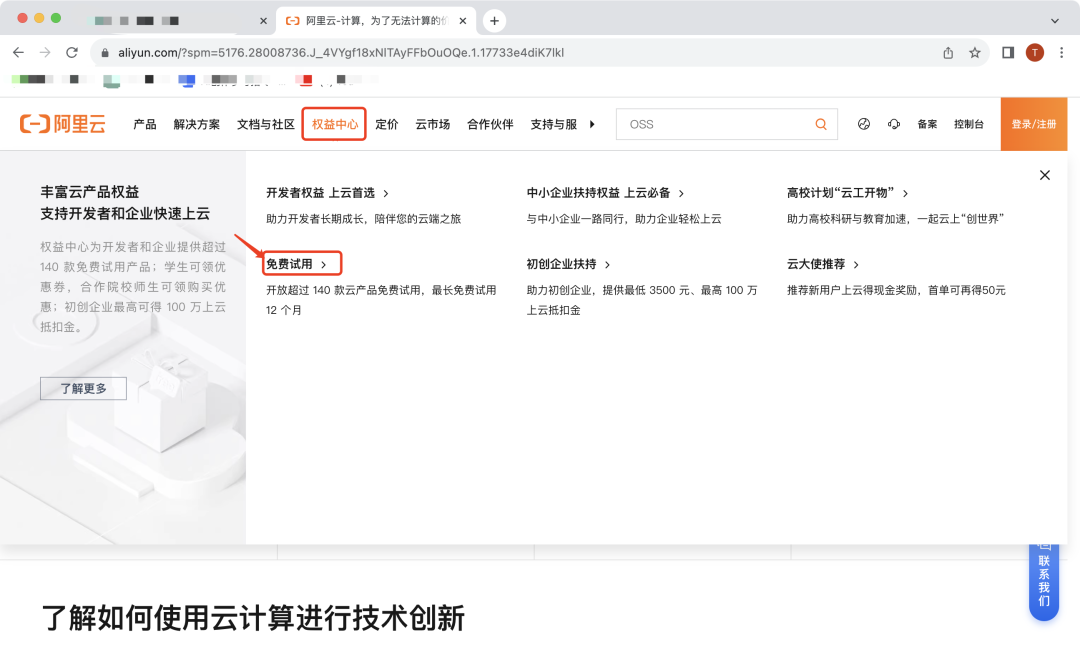Click the headset customer service icon
This screenshot has height=667, width=1080.
click(893, 123)
